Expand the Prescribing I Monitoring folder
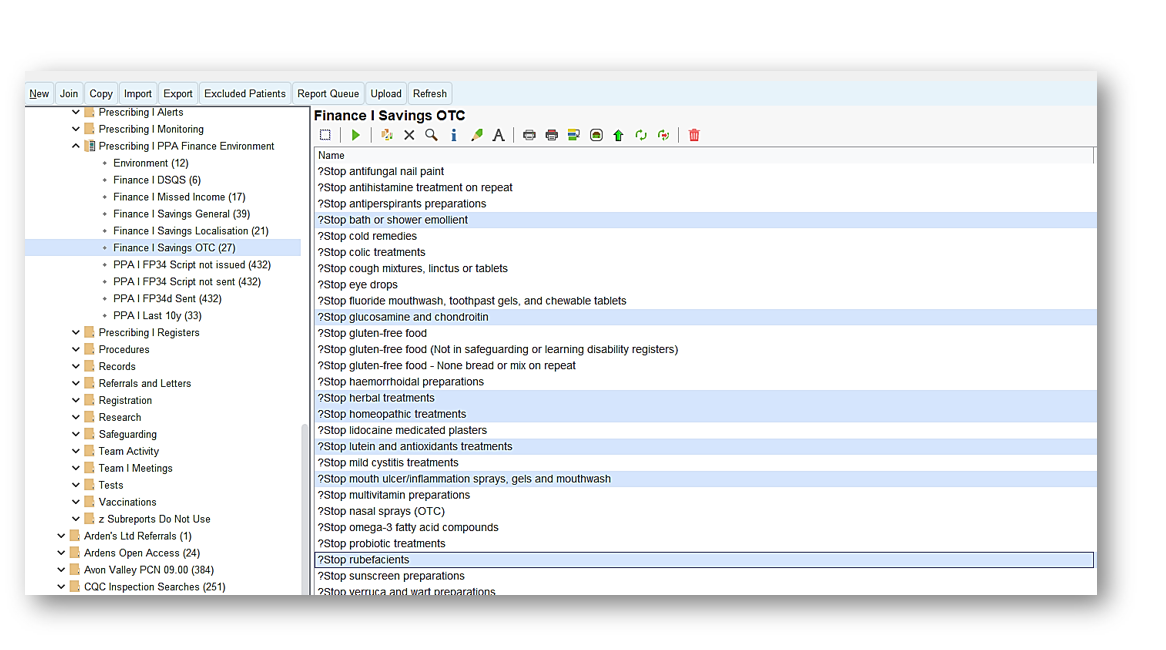 coord(76,129)
